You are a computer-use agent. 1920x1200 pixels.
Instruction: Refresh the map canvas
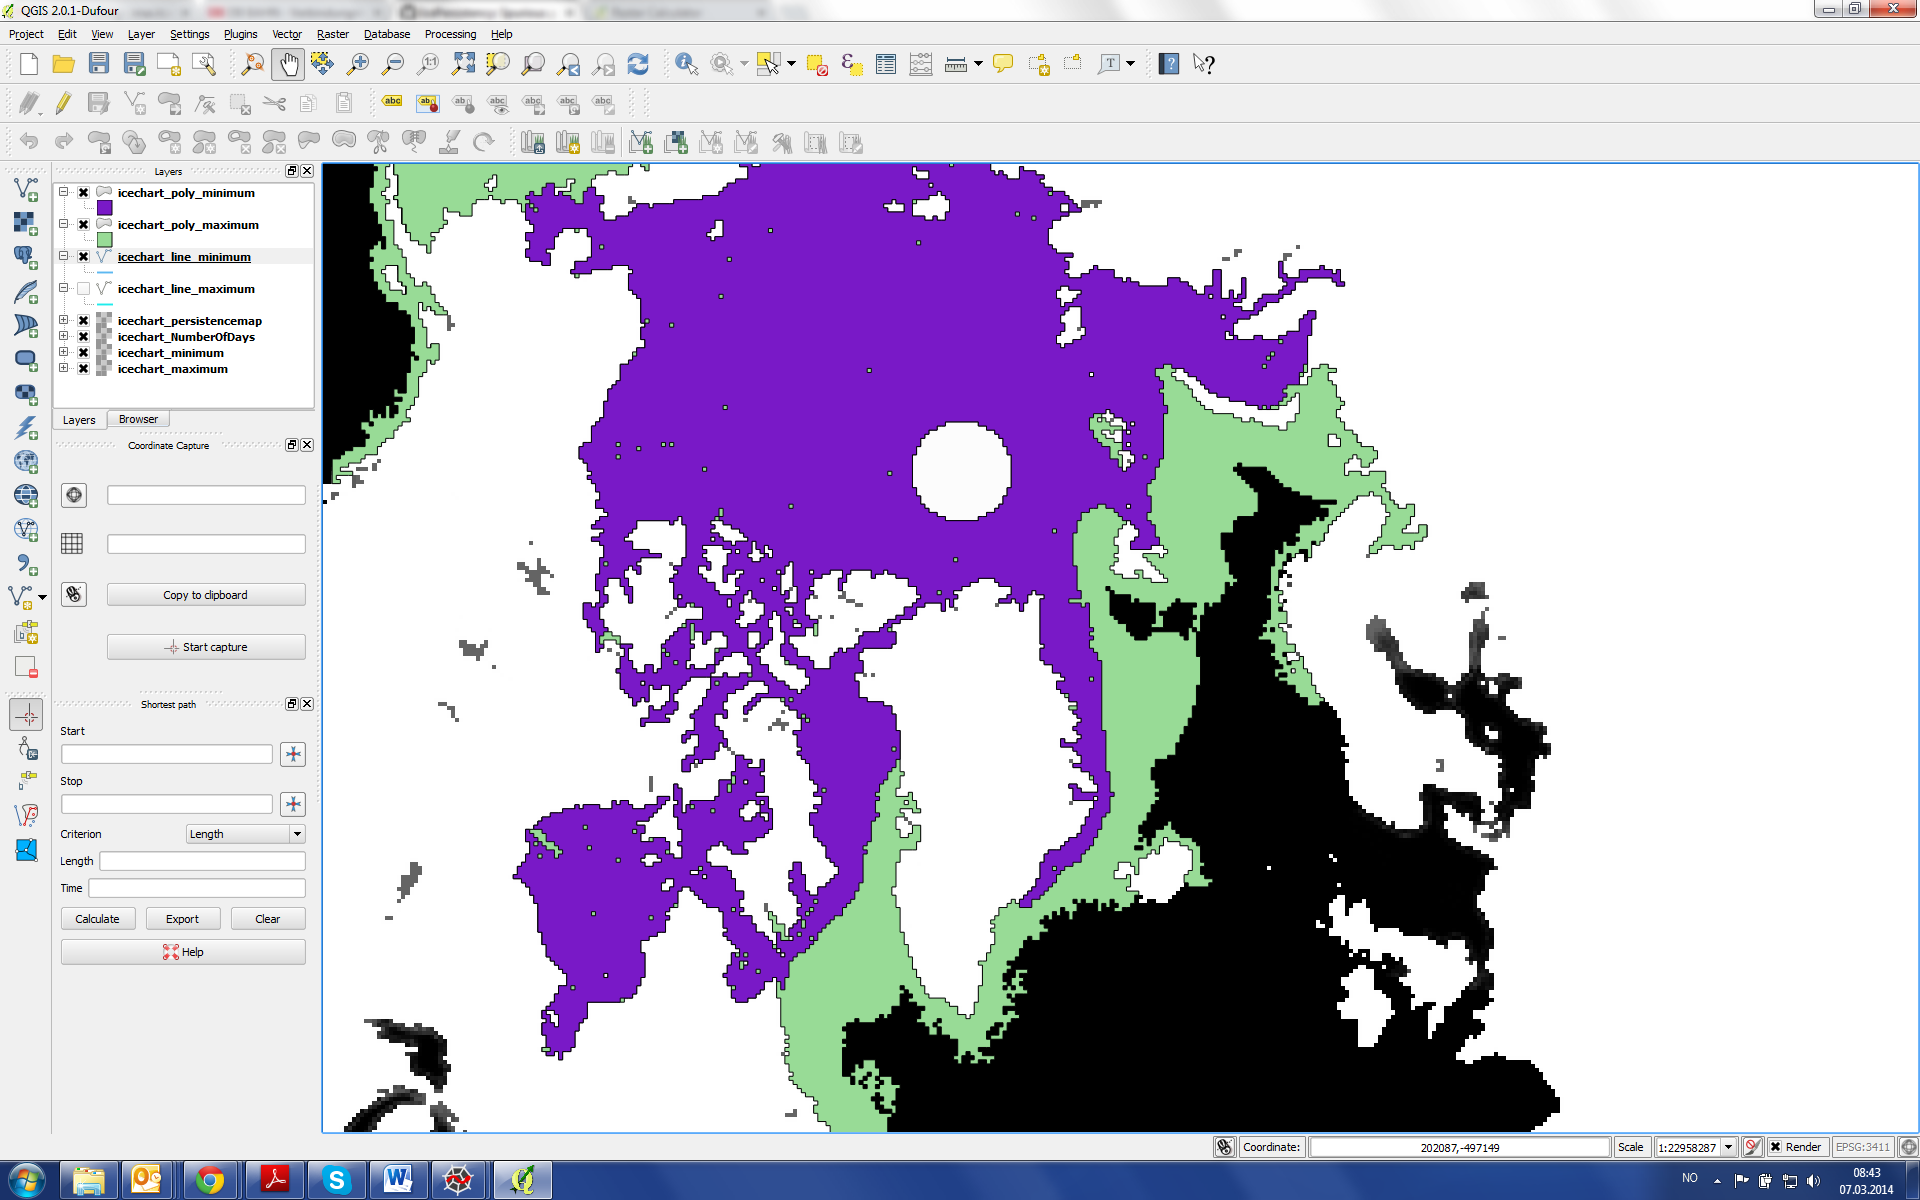(638, 64)
